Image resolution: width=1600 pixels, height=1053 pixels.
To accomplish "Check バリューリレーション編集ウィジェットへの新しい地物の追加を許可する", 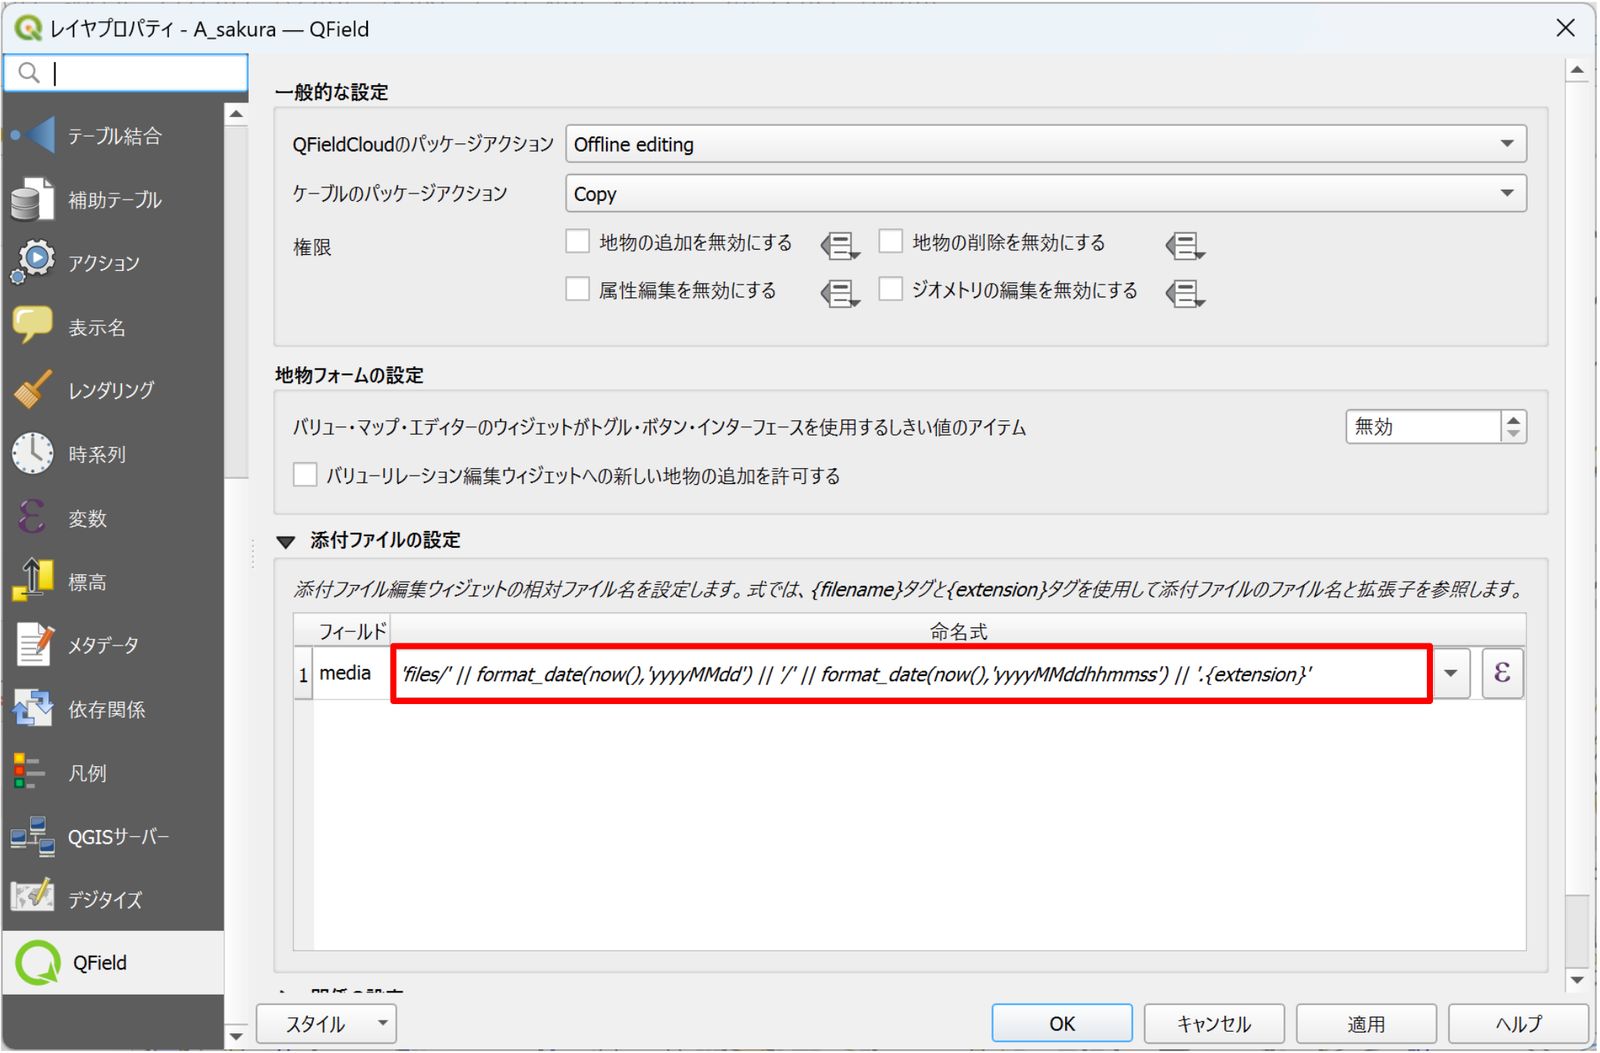I will pyautogui.click(x=305, y=475).
